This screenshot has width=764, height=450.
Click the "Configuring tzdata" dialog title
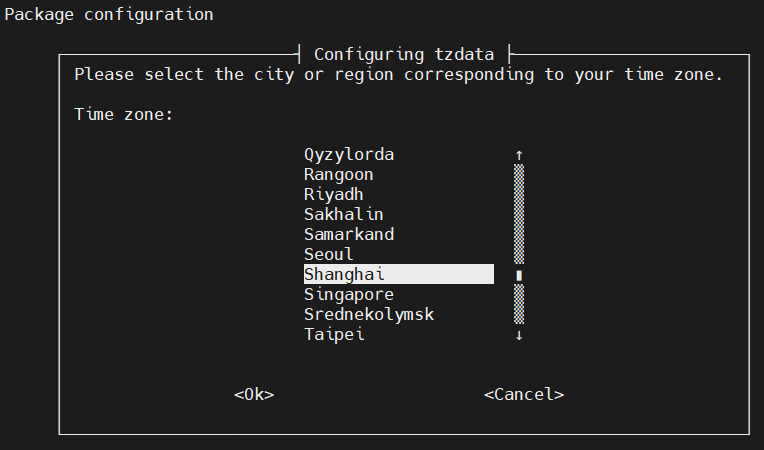click(x=410, y=53)
